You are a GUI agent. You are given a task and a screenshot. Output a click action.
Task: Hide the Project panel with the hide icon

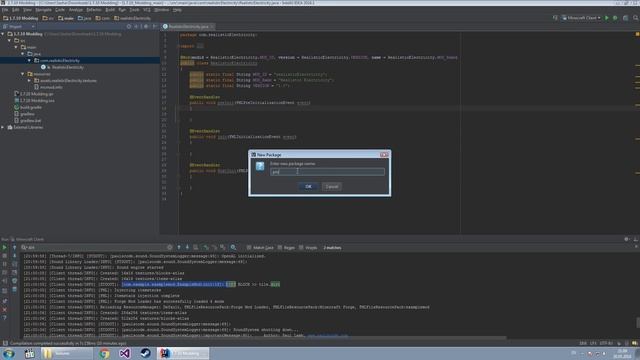(x=155, y=27)
